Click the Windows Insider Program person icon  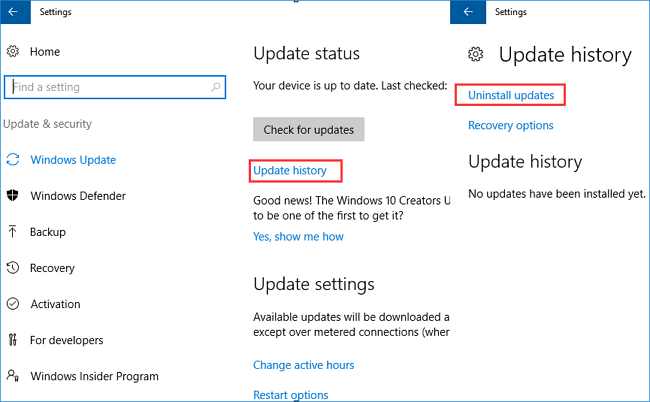[x=13, y=375]
